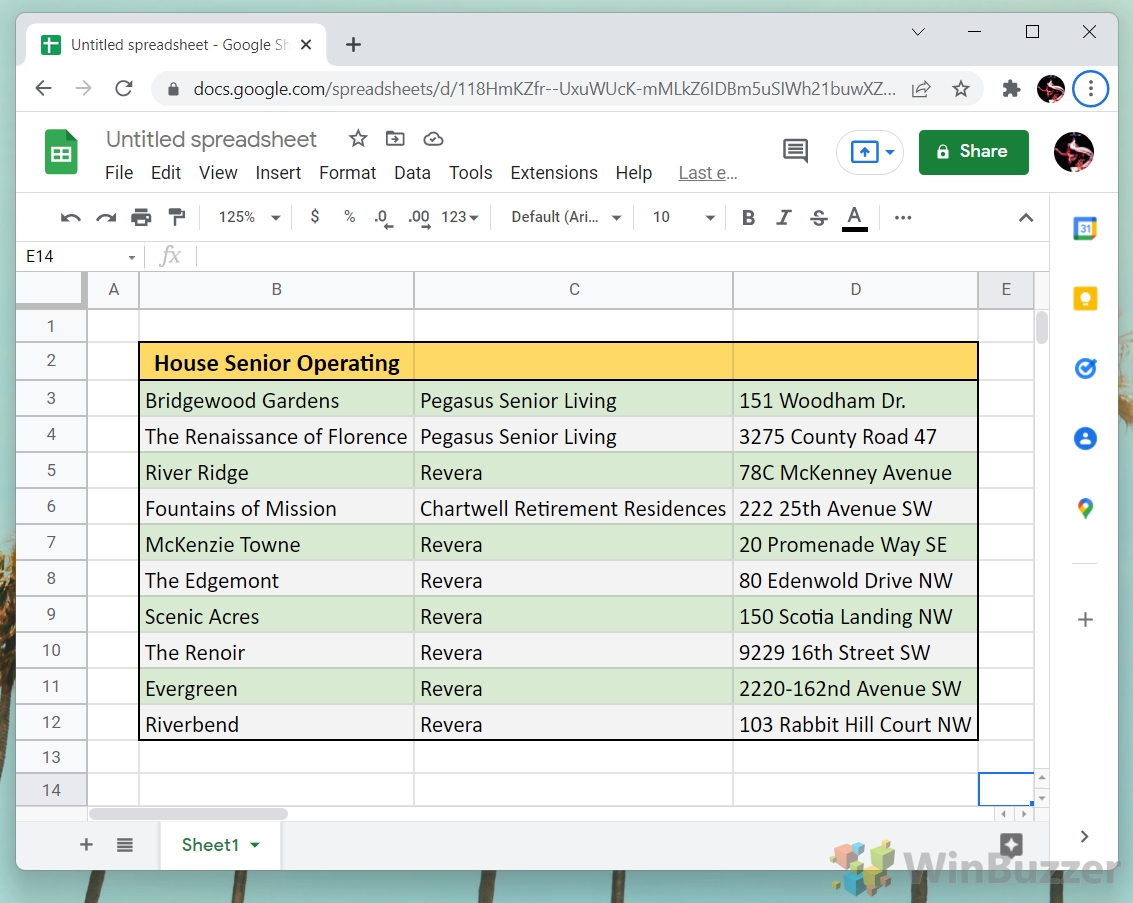Show more toolbar options ellipsis
Image resolution: width=1133 pixels, height=903 pixels.
[902, 217]
